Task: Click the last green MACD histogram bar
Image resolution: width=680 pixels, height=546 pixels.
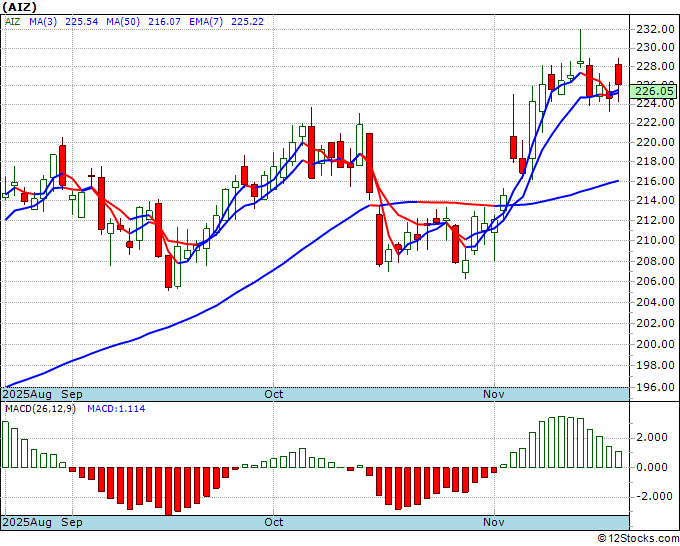Action: point(618,459)
